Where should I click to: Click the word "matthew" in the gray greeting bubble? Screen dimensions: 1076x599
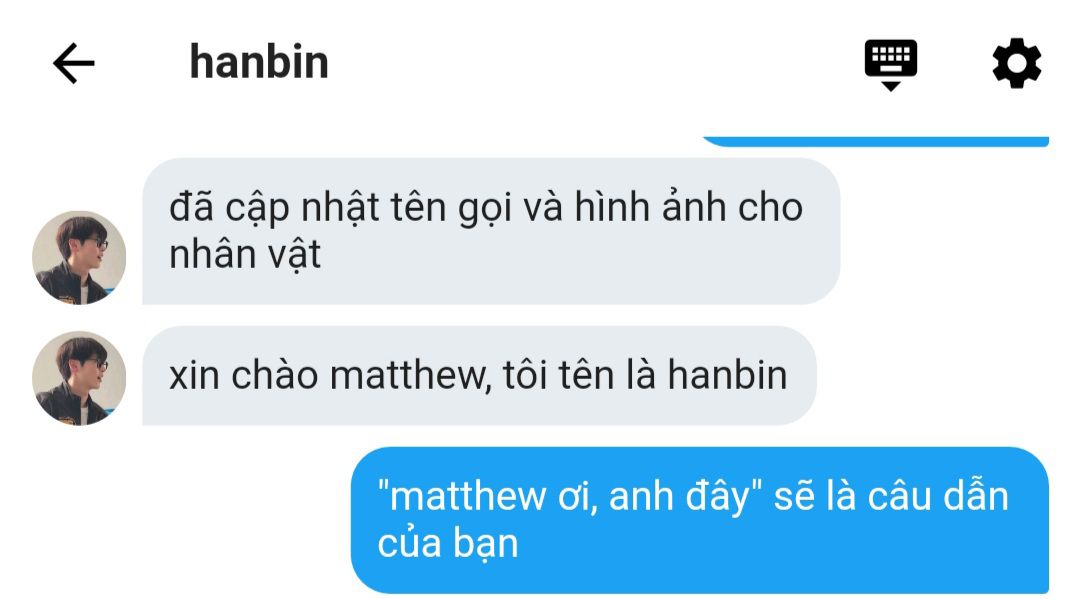pyautogui.click(x=408, y=377)
